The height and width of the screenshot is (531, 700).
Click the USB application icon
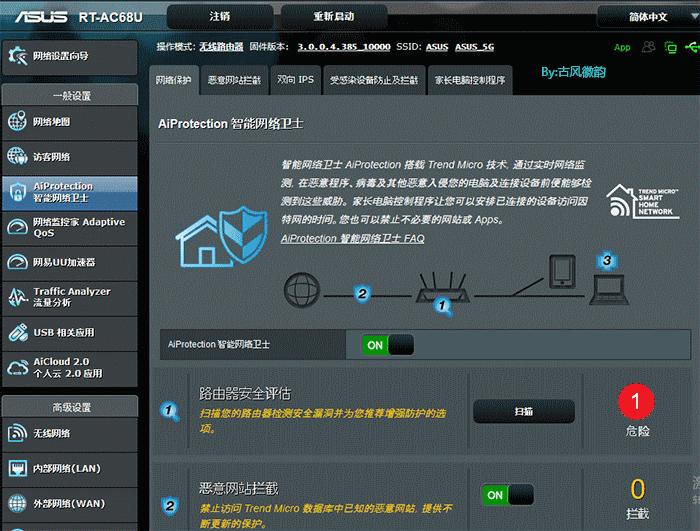(x=17, y=332)
